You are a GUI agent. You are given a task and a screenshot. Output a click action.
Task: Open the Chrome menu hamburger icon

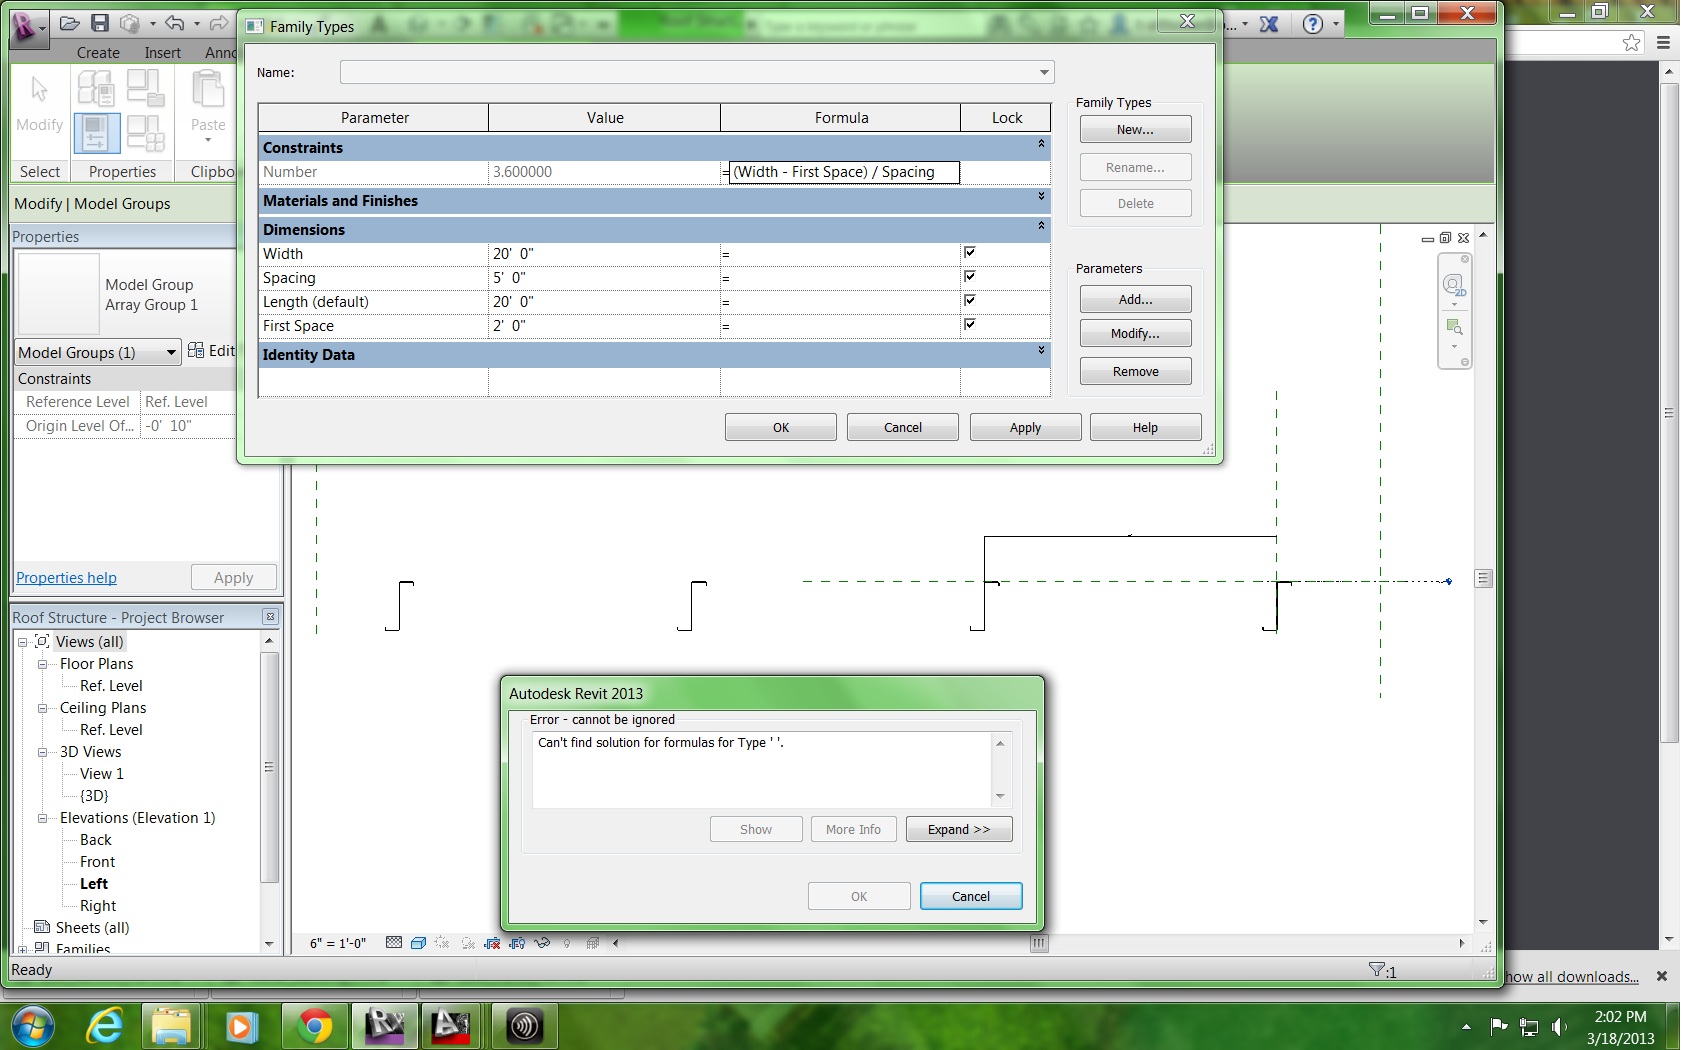click(1663, 42)
